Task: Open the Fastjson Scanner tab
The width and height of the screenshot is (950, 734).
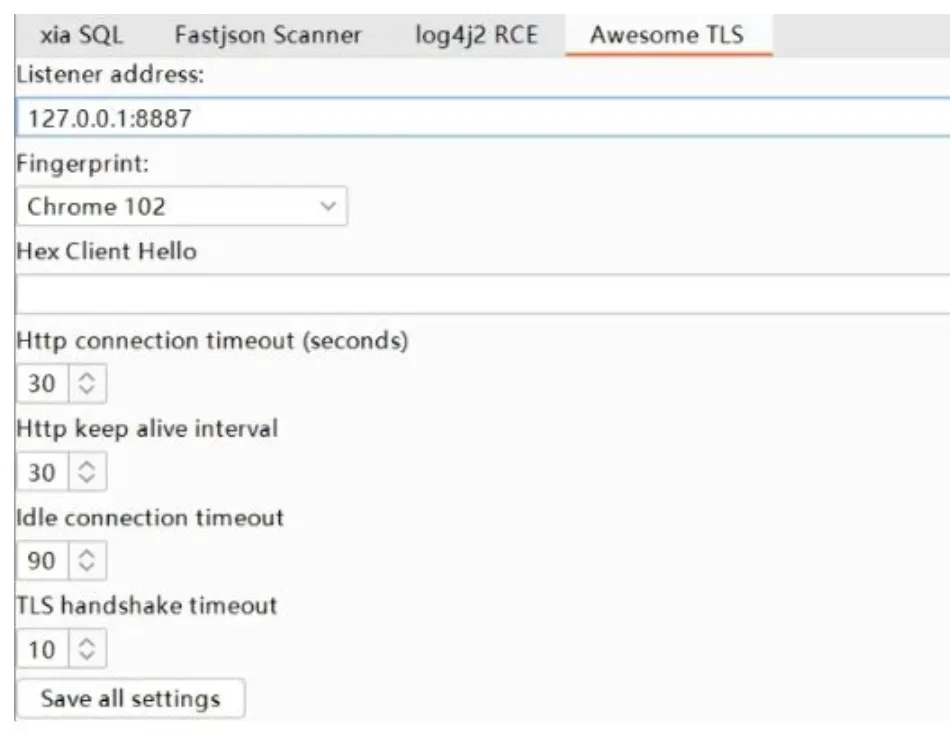Action: [x=267, y=35]
